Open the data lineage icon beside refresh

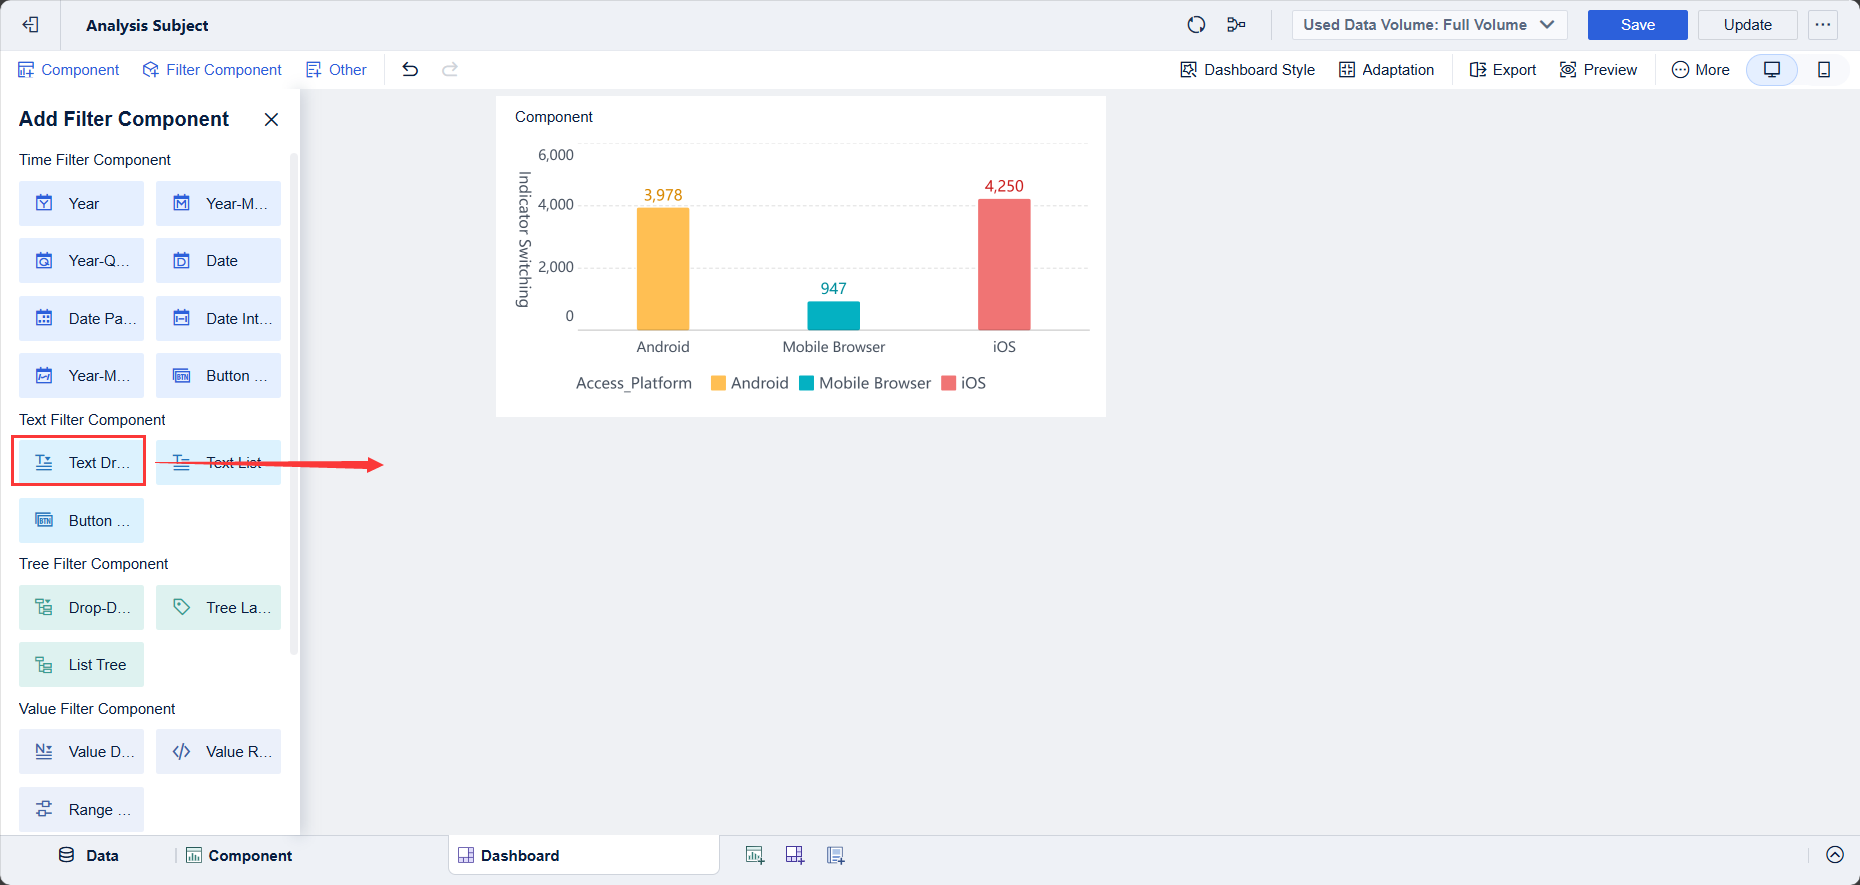coord(1237,25)
